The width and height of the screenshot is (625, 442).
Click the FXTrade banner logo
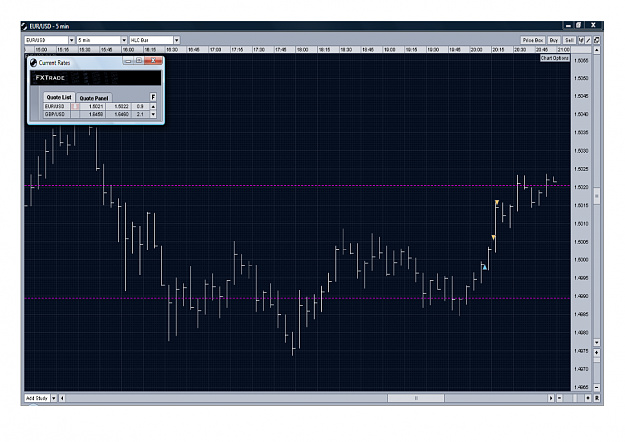(x=50, y=78)
